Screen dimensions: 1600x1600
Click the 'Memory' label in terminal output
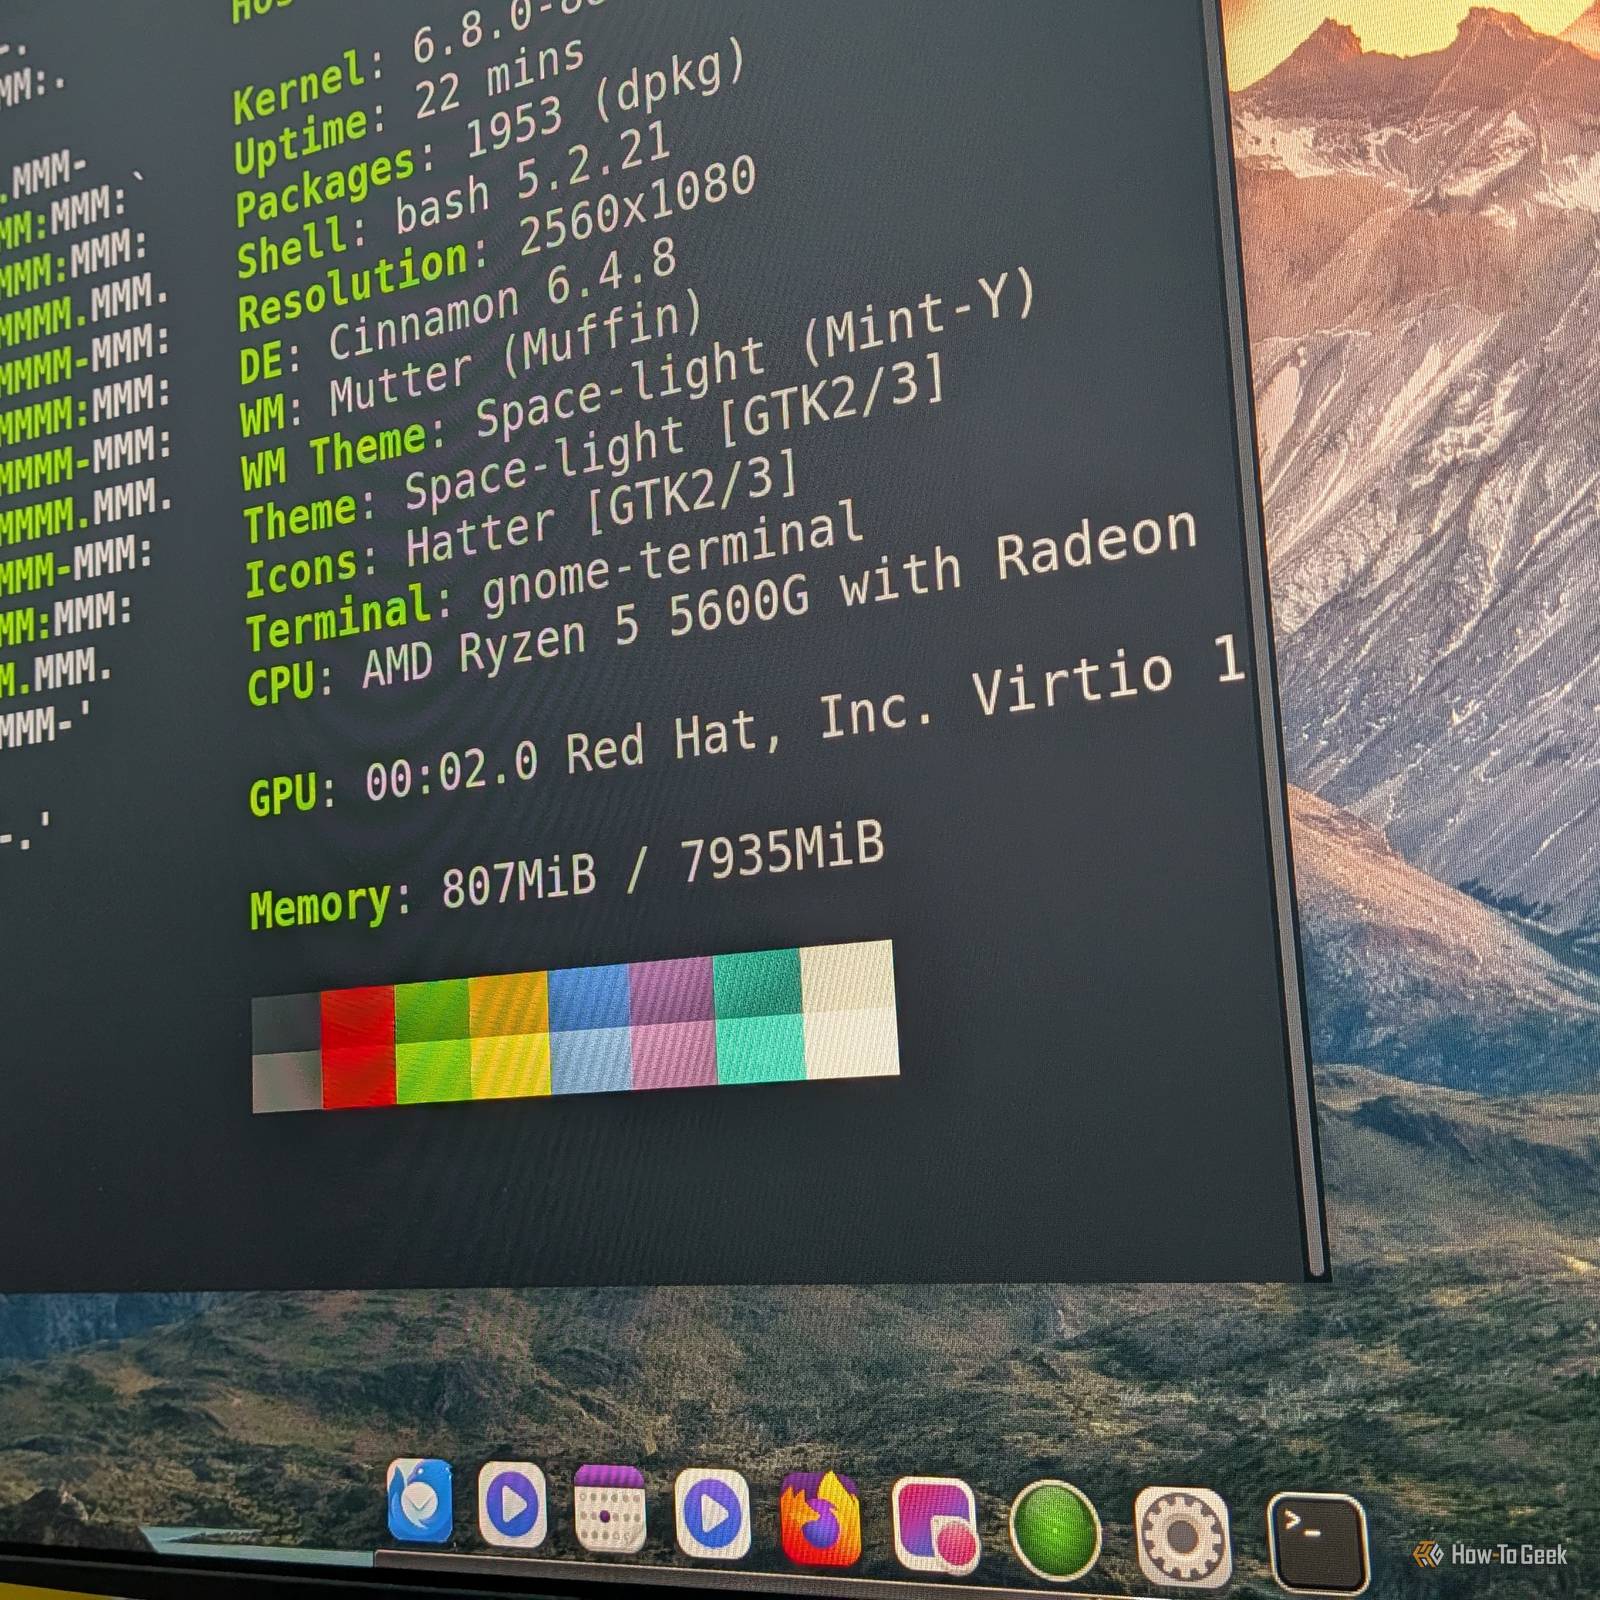tap(320, 906)
